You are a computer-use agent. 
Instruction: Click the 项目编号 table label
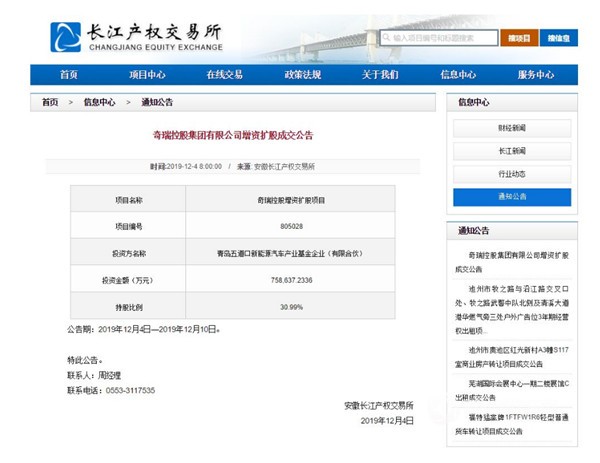coord(129,227)
